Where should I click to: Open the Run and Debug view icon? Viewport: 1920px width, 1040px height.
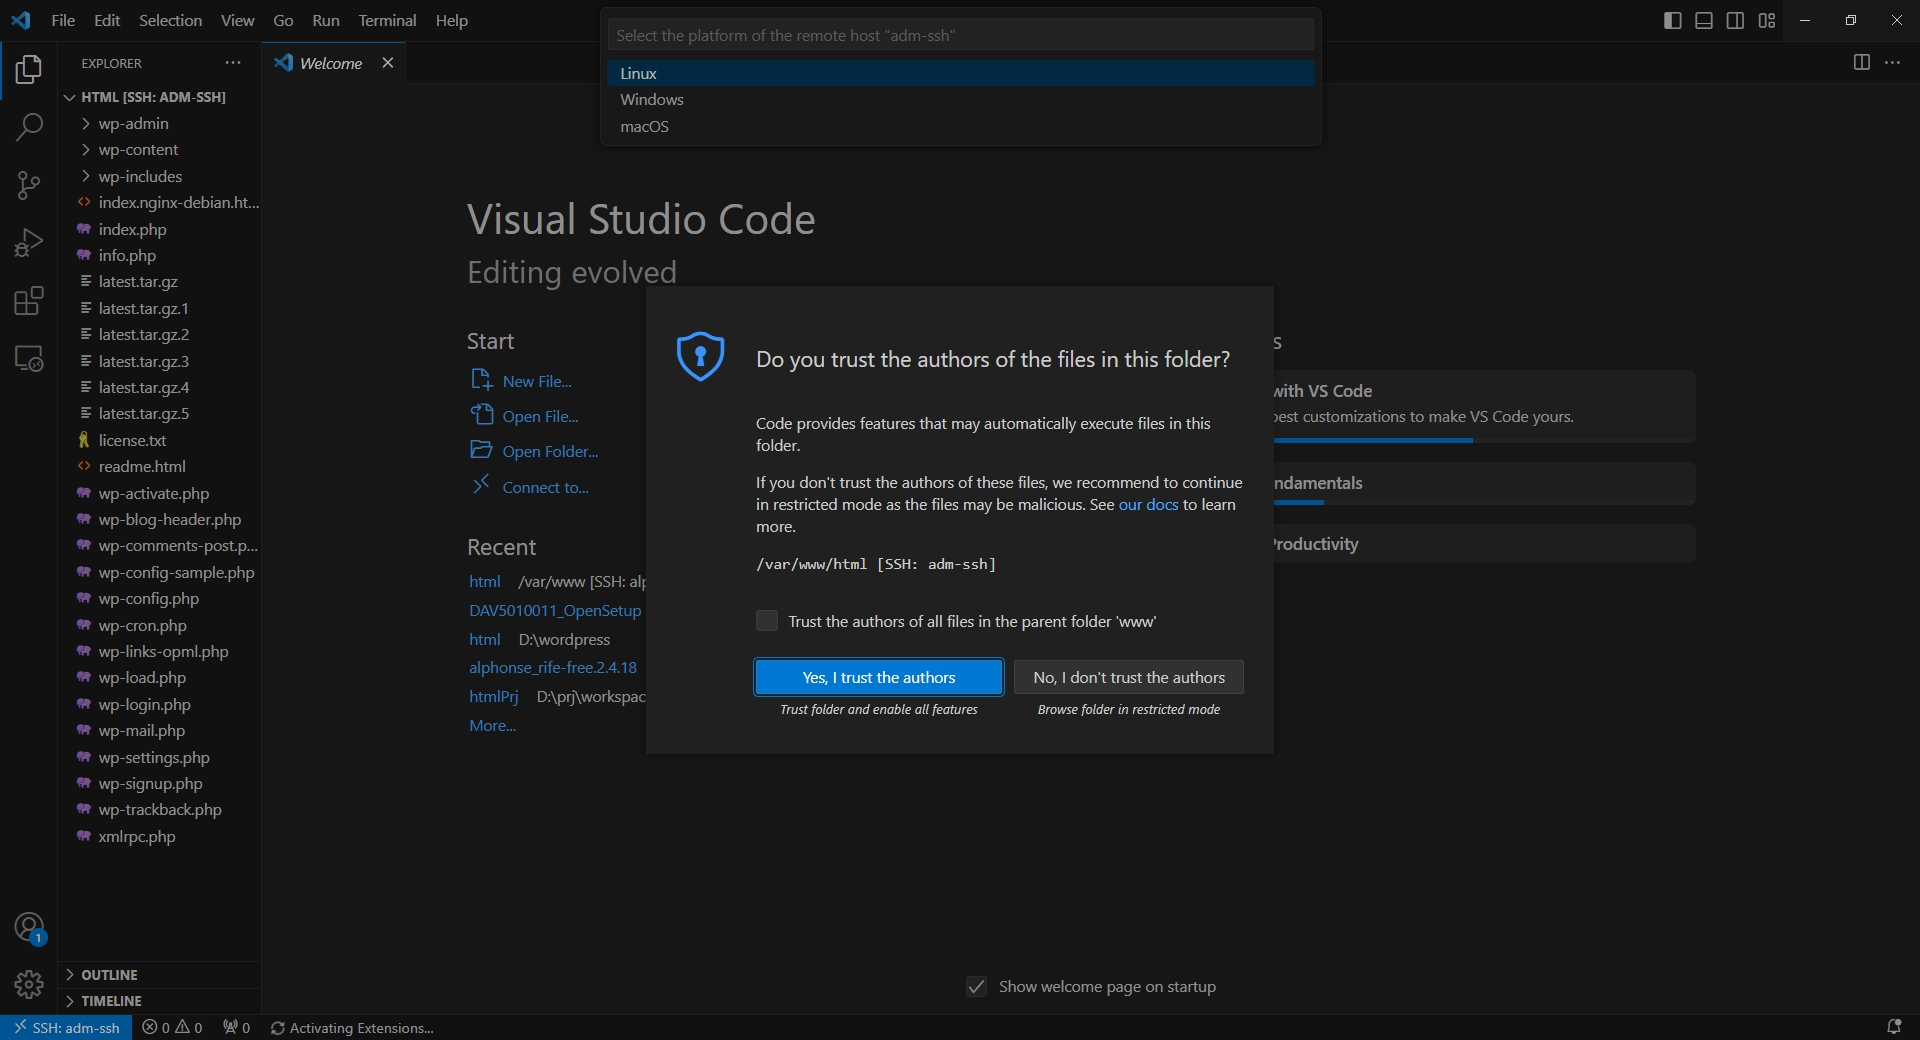29,243
